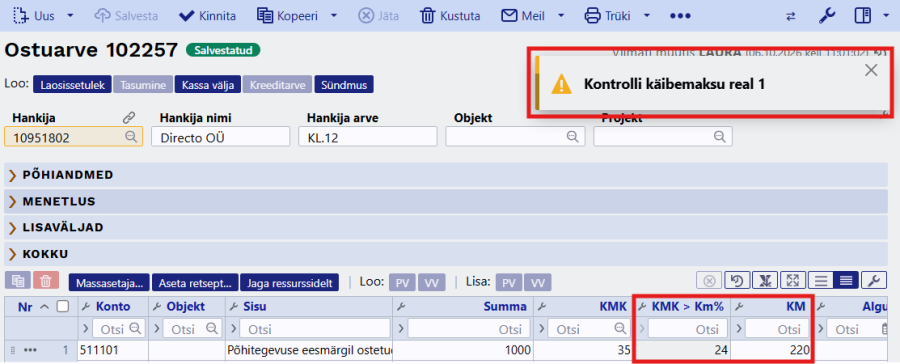This screenshot has height=364, width=900.
Task: Click the swap arrows icon in top toolbar
Action: click(791, 16)
